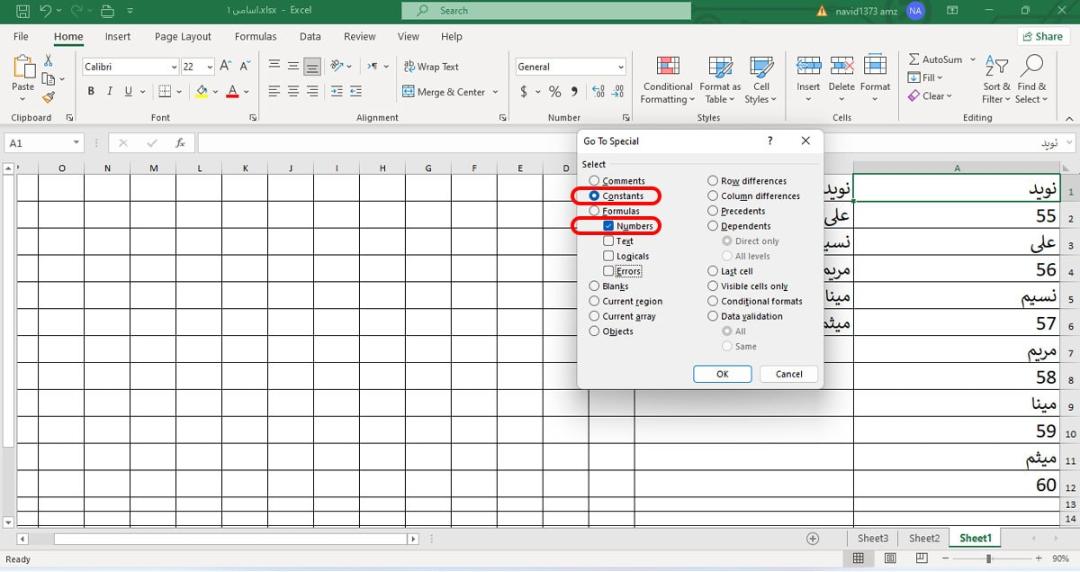1080x572 pixels.
Task: Click the Share button
Action: (1042, 37)
